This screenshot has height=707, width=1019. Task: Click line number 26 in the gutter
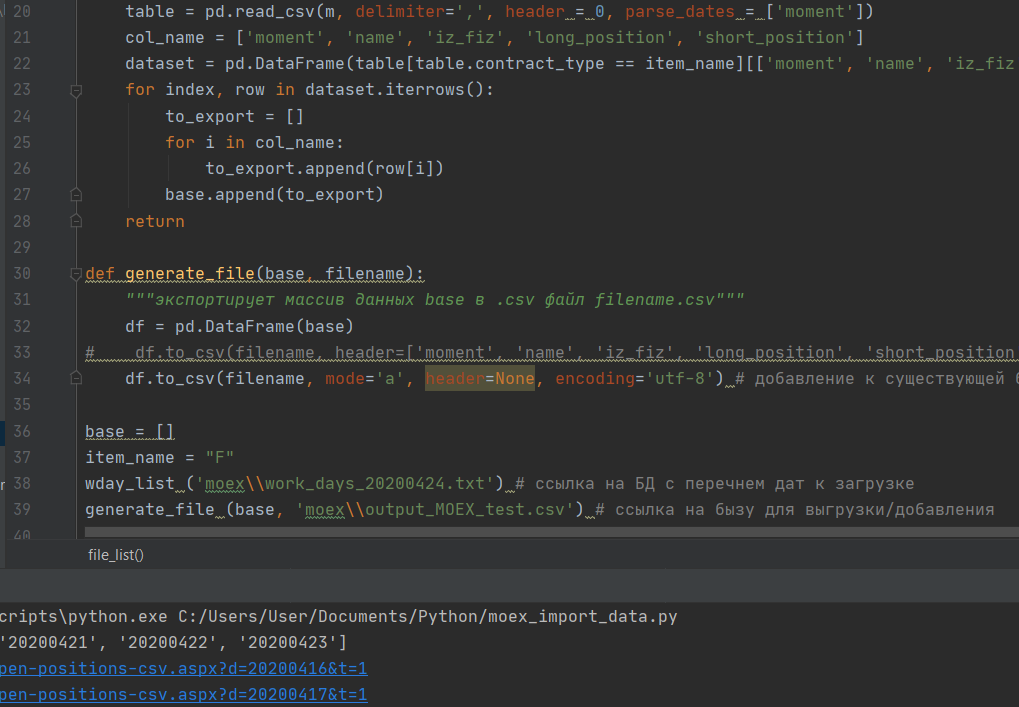[22, 168]
